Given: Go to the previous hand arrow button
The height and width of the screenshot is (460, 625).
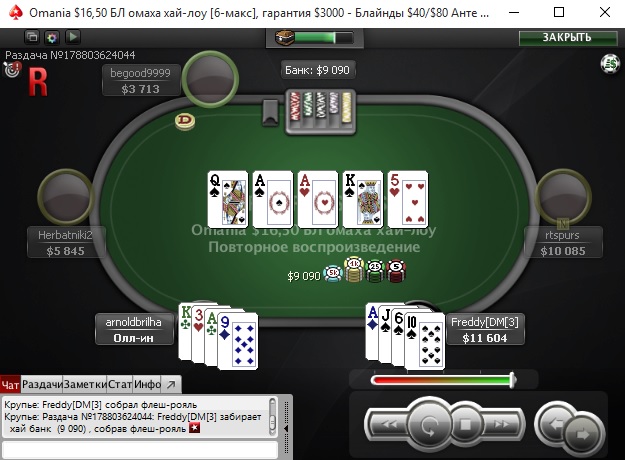Looking at the screenshot, I should [x=555, y=424].
